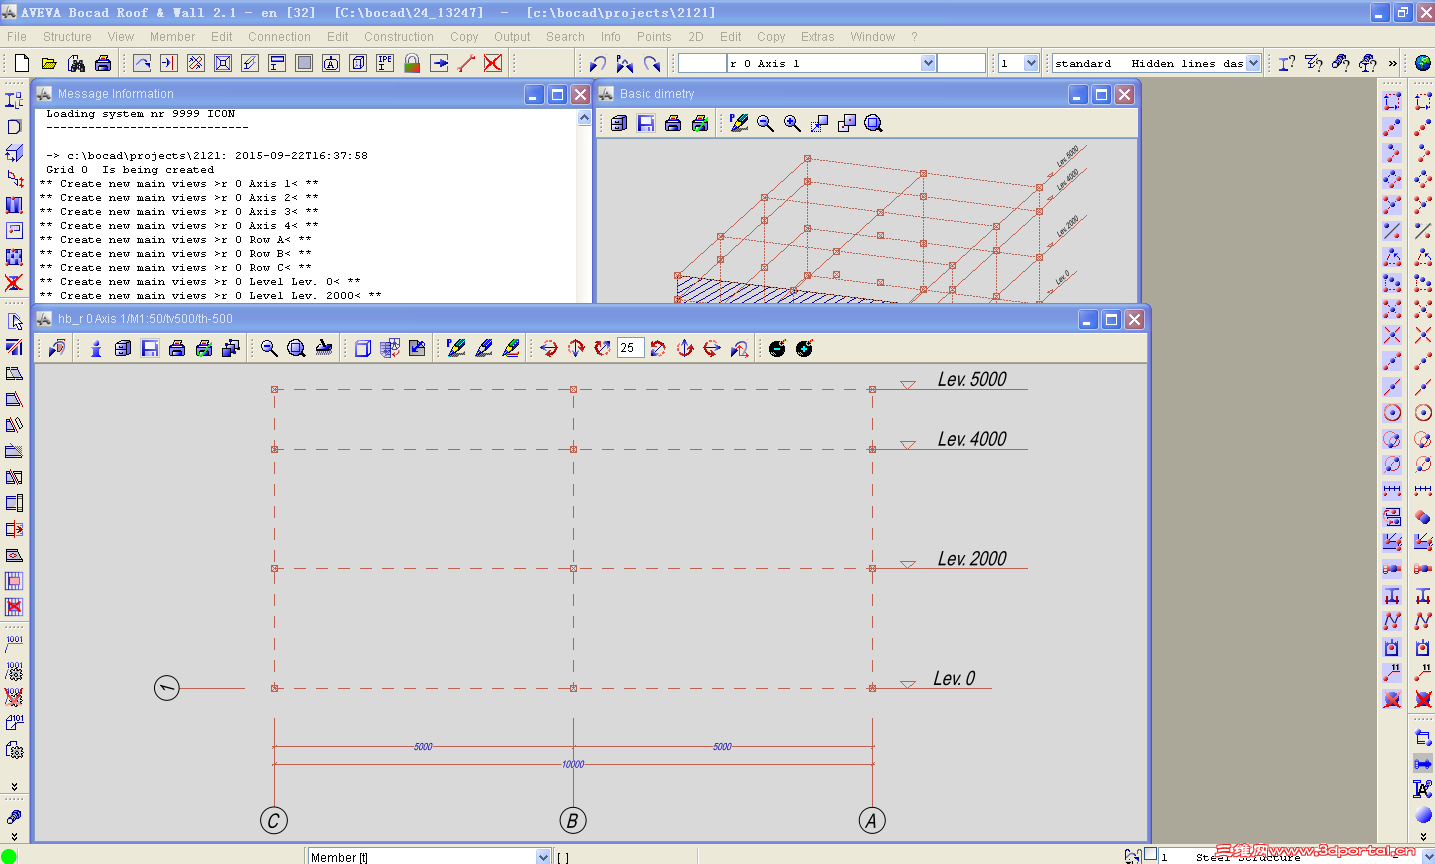The width and height of the screenshot is (1435, 864).
Task: Click the Message Information scrollbar up arrow
Action: click(x=585, y=118)
